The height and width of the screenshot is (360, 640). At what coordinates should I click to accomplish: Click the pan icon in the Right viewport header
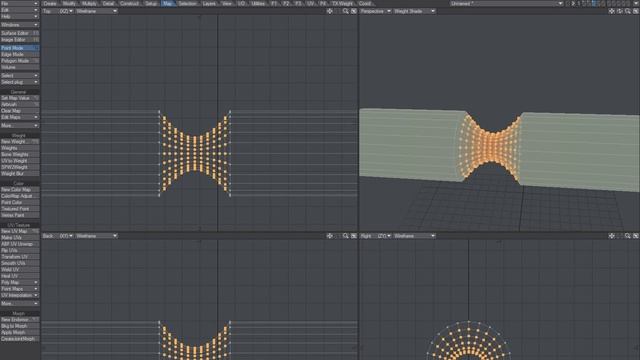611,236
